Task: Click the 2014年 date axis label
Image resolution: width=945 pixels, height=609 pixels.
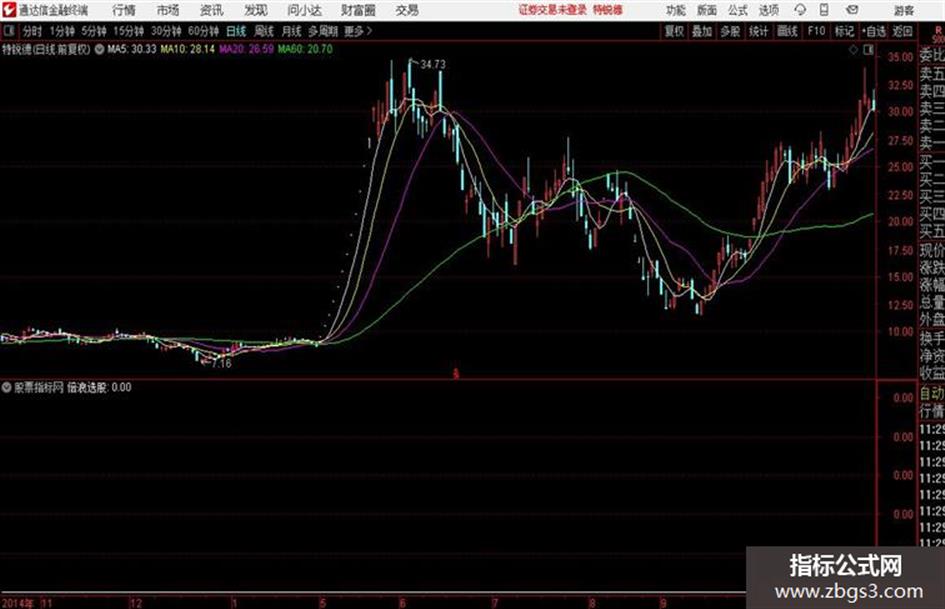Action: [x=17, y=603]
